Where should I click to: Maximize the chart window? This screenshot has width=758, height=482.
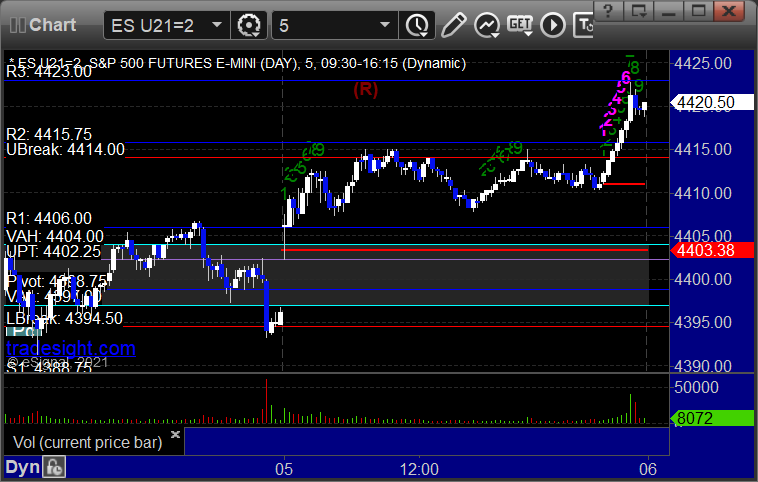click(698, 10)
